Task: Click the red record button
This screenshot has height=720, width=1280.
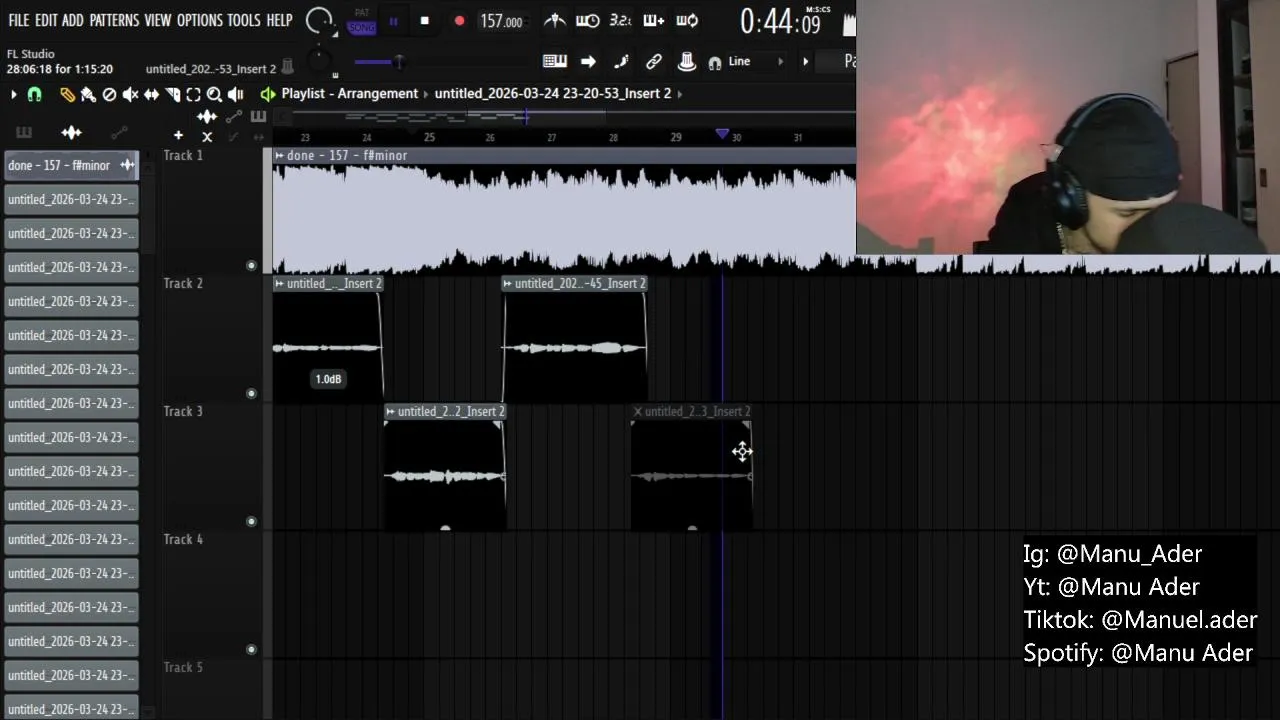Action: pos(459,21)
